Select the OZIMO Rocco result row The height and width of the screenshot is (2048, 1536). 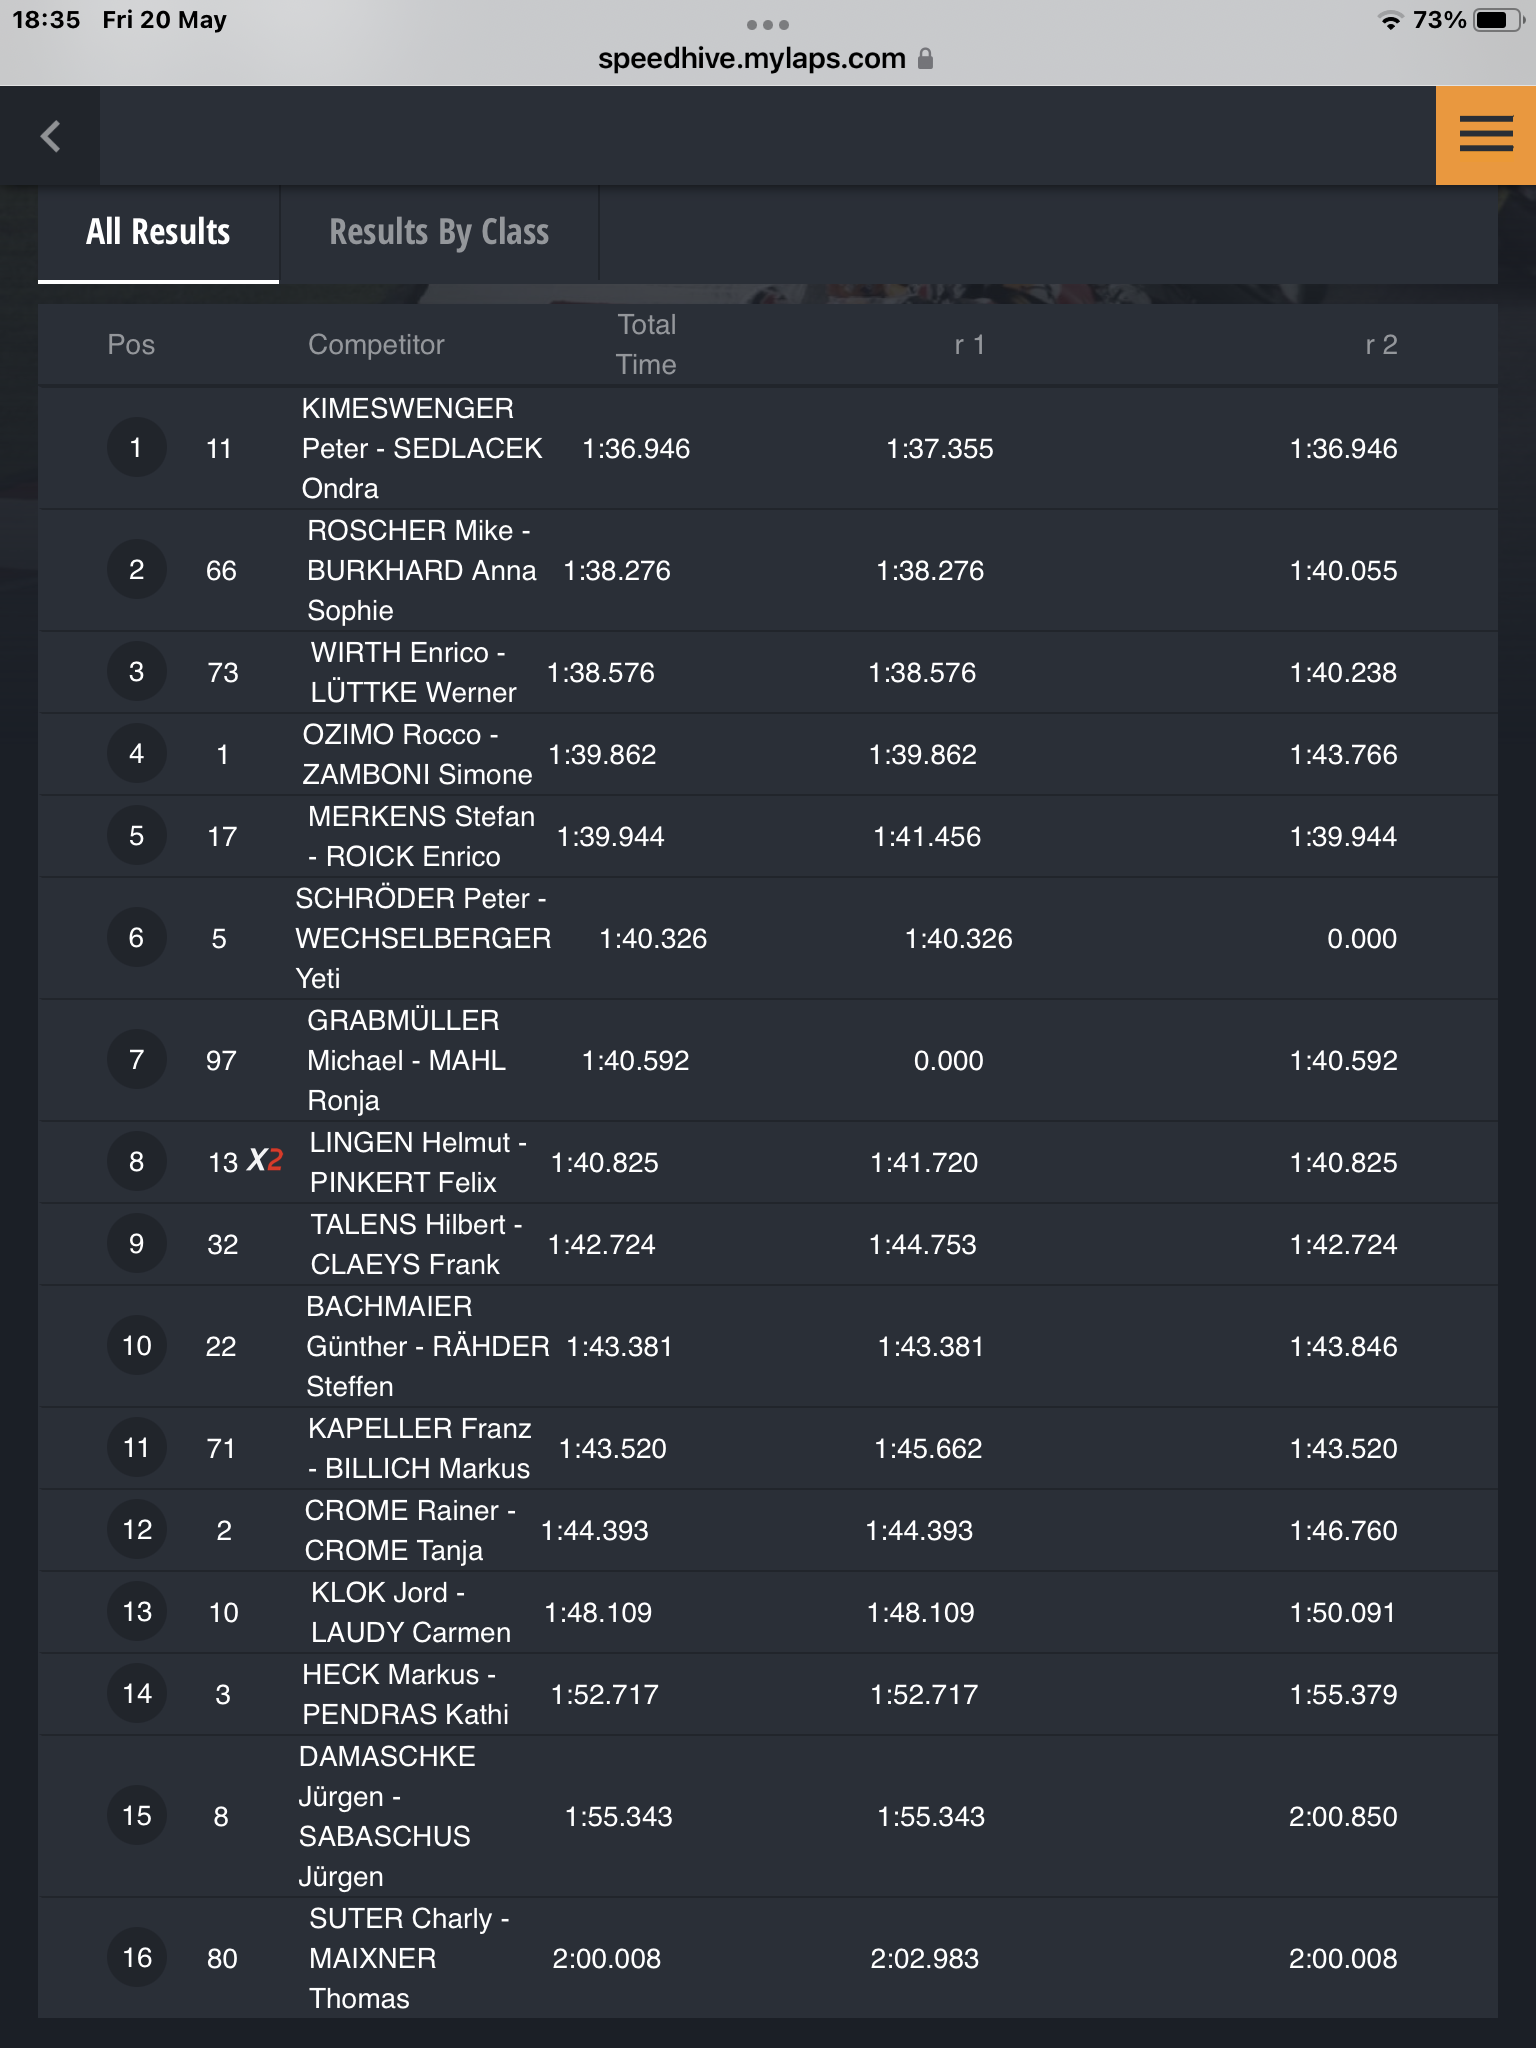point(768,755)
